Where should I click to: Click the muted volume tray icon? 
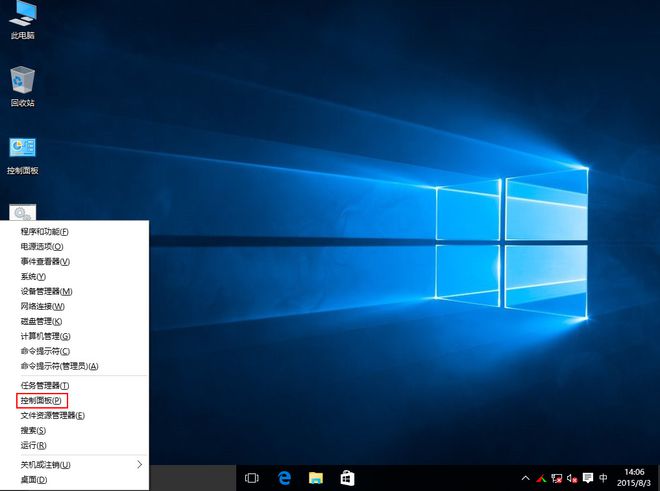coord(572,478)
